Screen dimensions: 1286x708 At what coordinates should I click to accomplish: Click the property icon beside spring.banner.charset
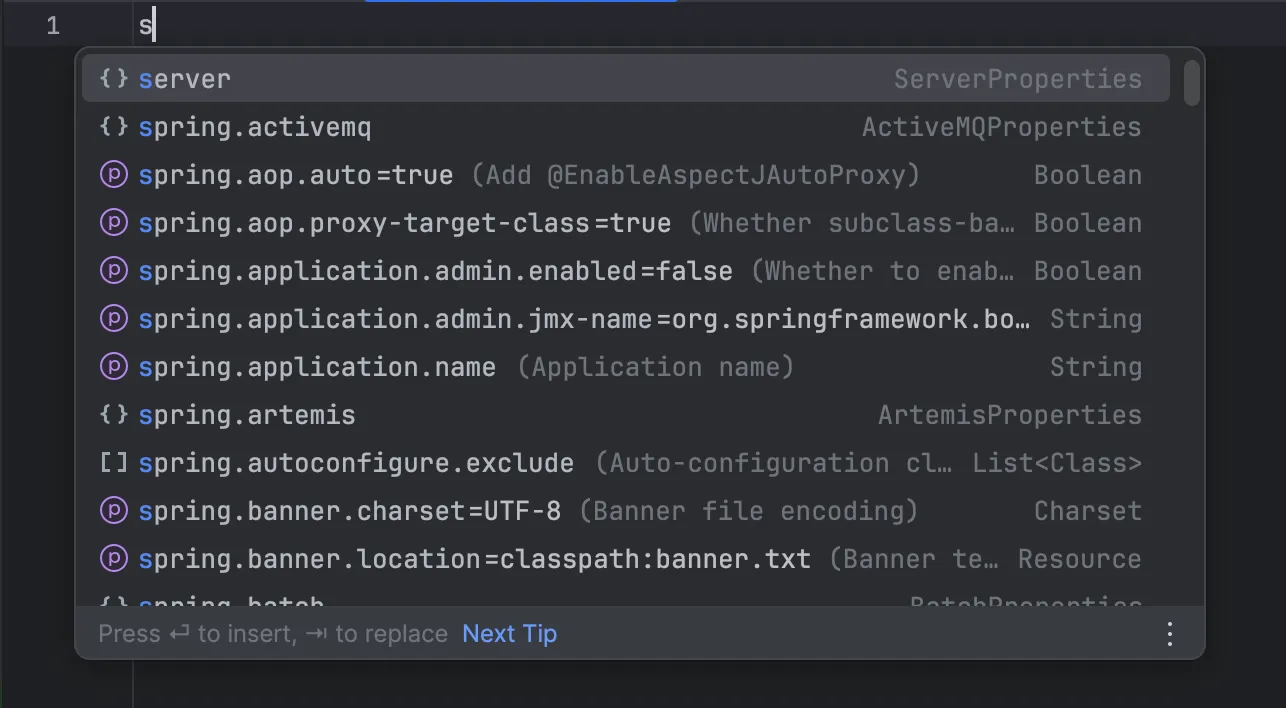pyautogui.click(x=114, y=510)
